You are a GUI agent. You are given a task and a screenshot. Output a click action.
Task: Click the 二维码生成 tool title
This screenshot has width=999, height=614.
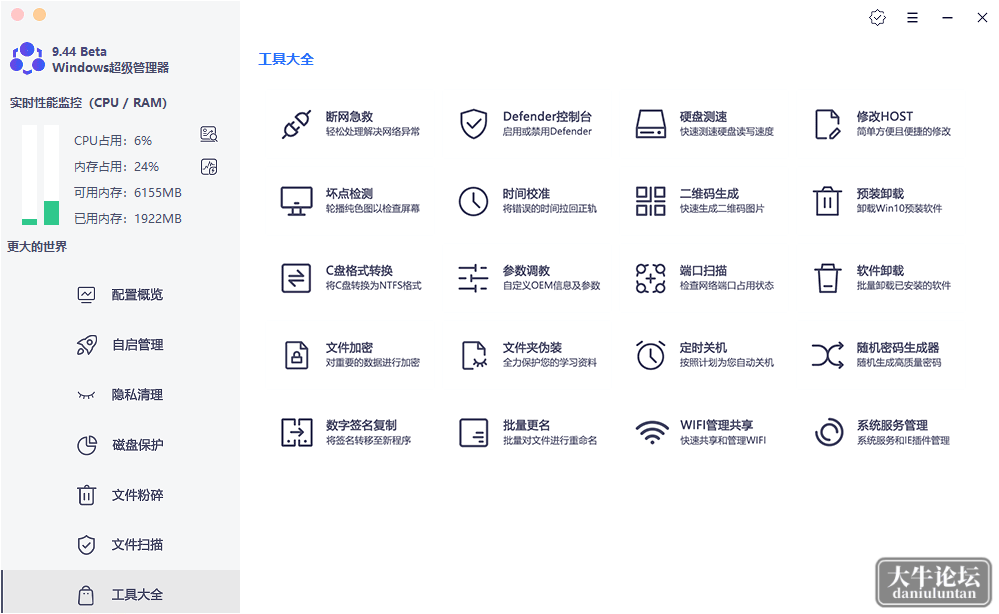click(709, 194)
